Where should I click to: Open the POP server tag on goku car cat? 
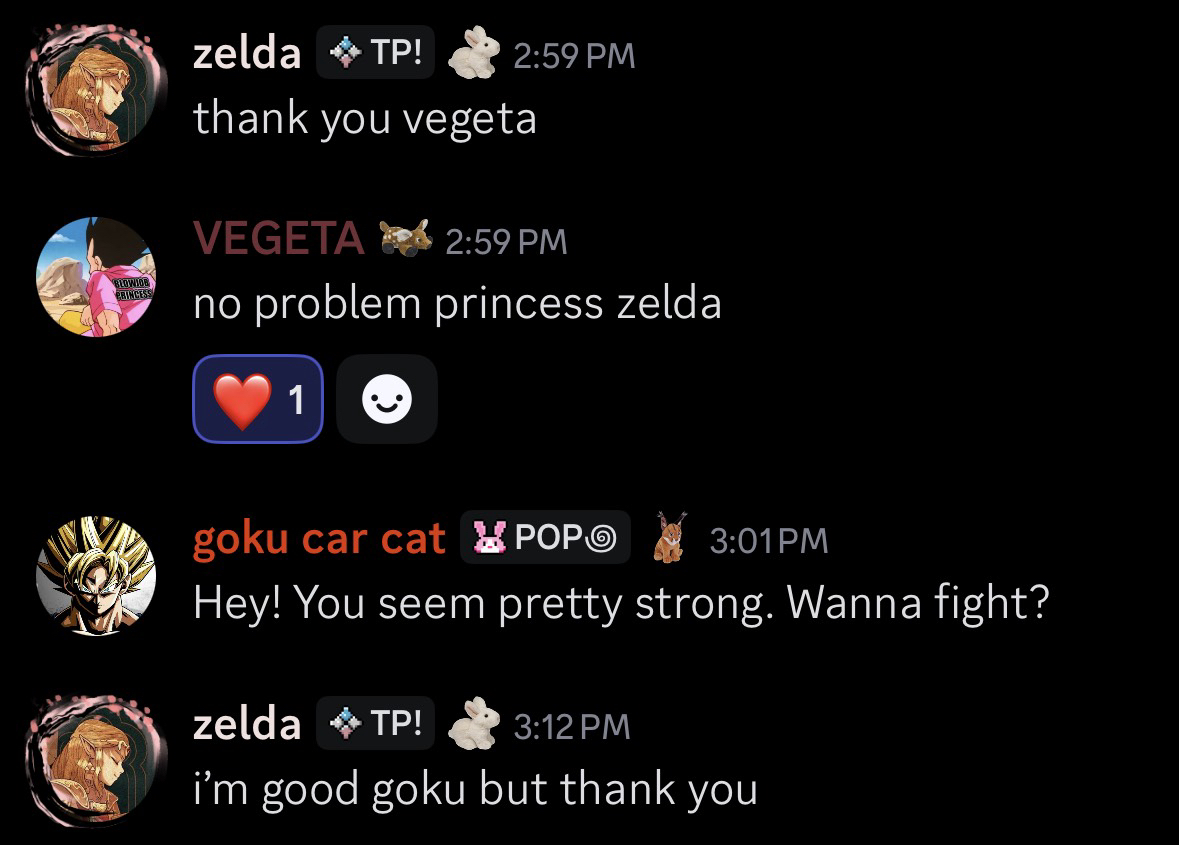545,538
